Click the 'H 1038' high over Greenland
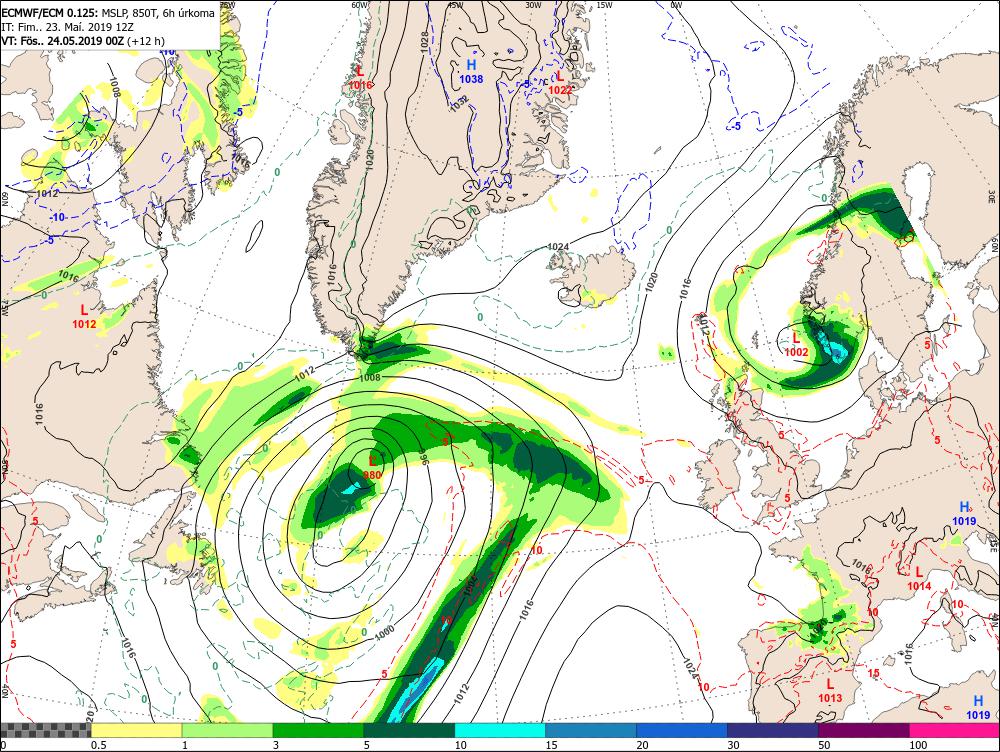This screenshot has width=1000, height=752. coord(471,71)
